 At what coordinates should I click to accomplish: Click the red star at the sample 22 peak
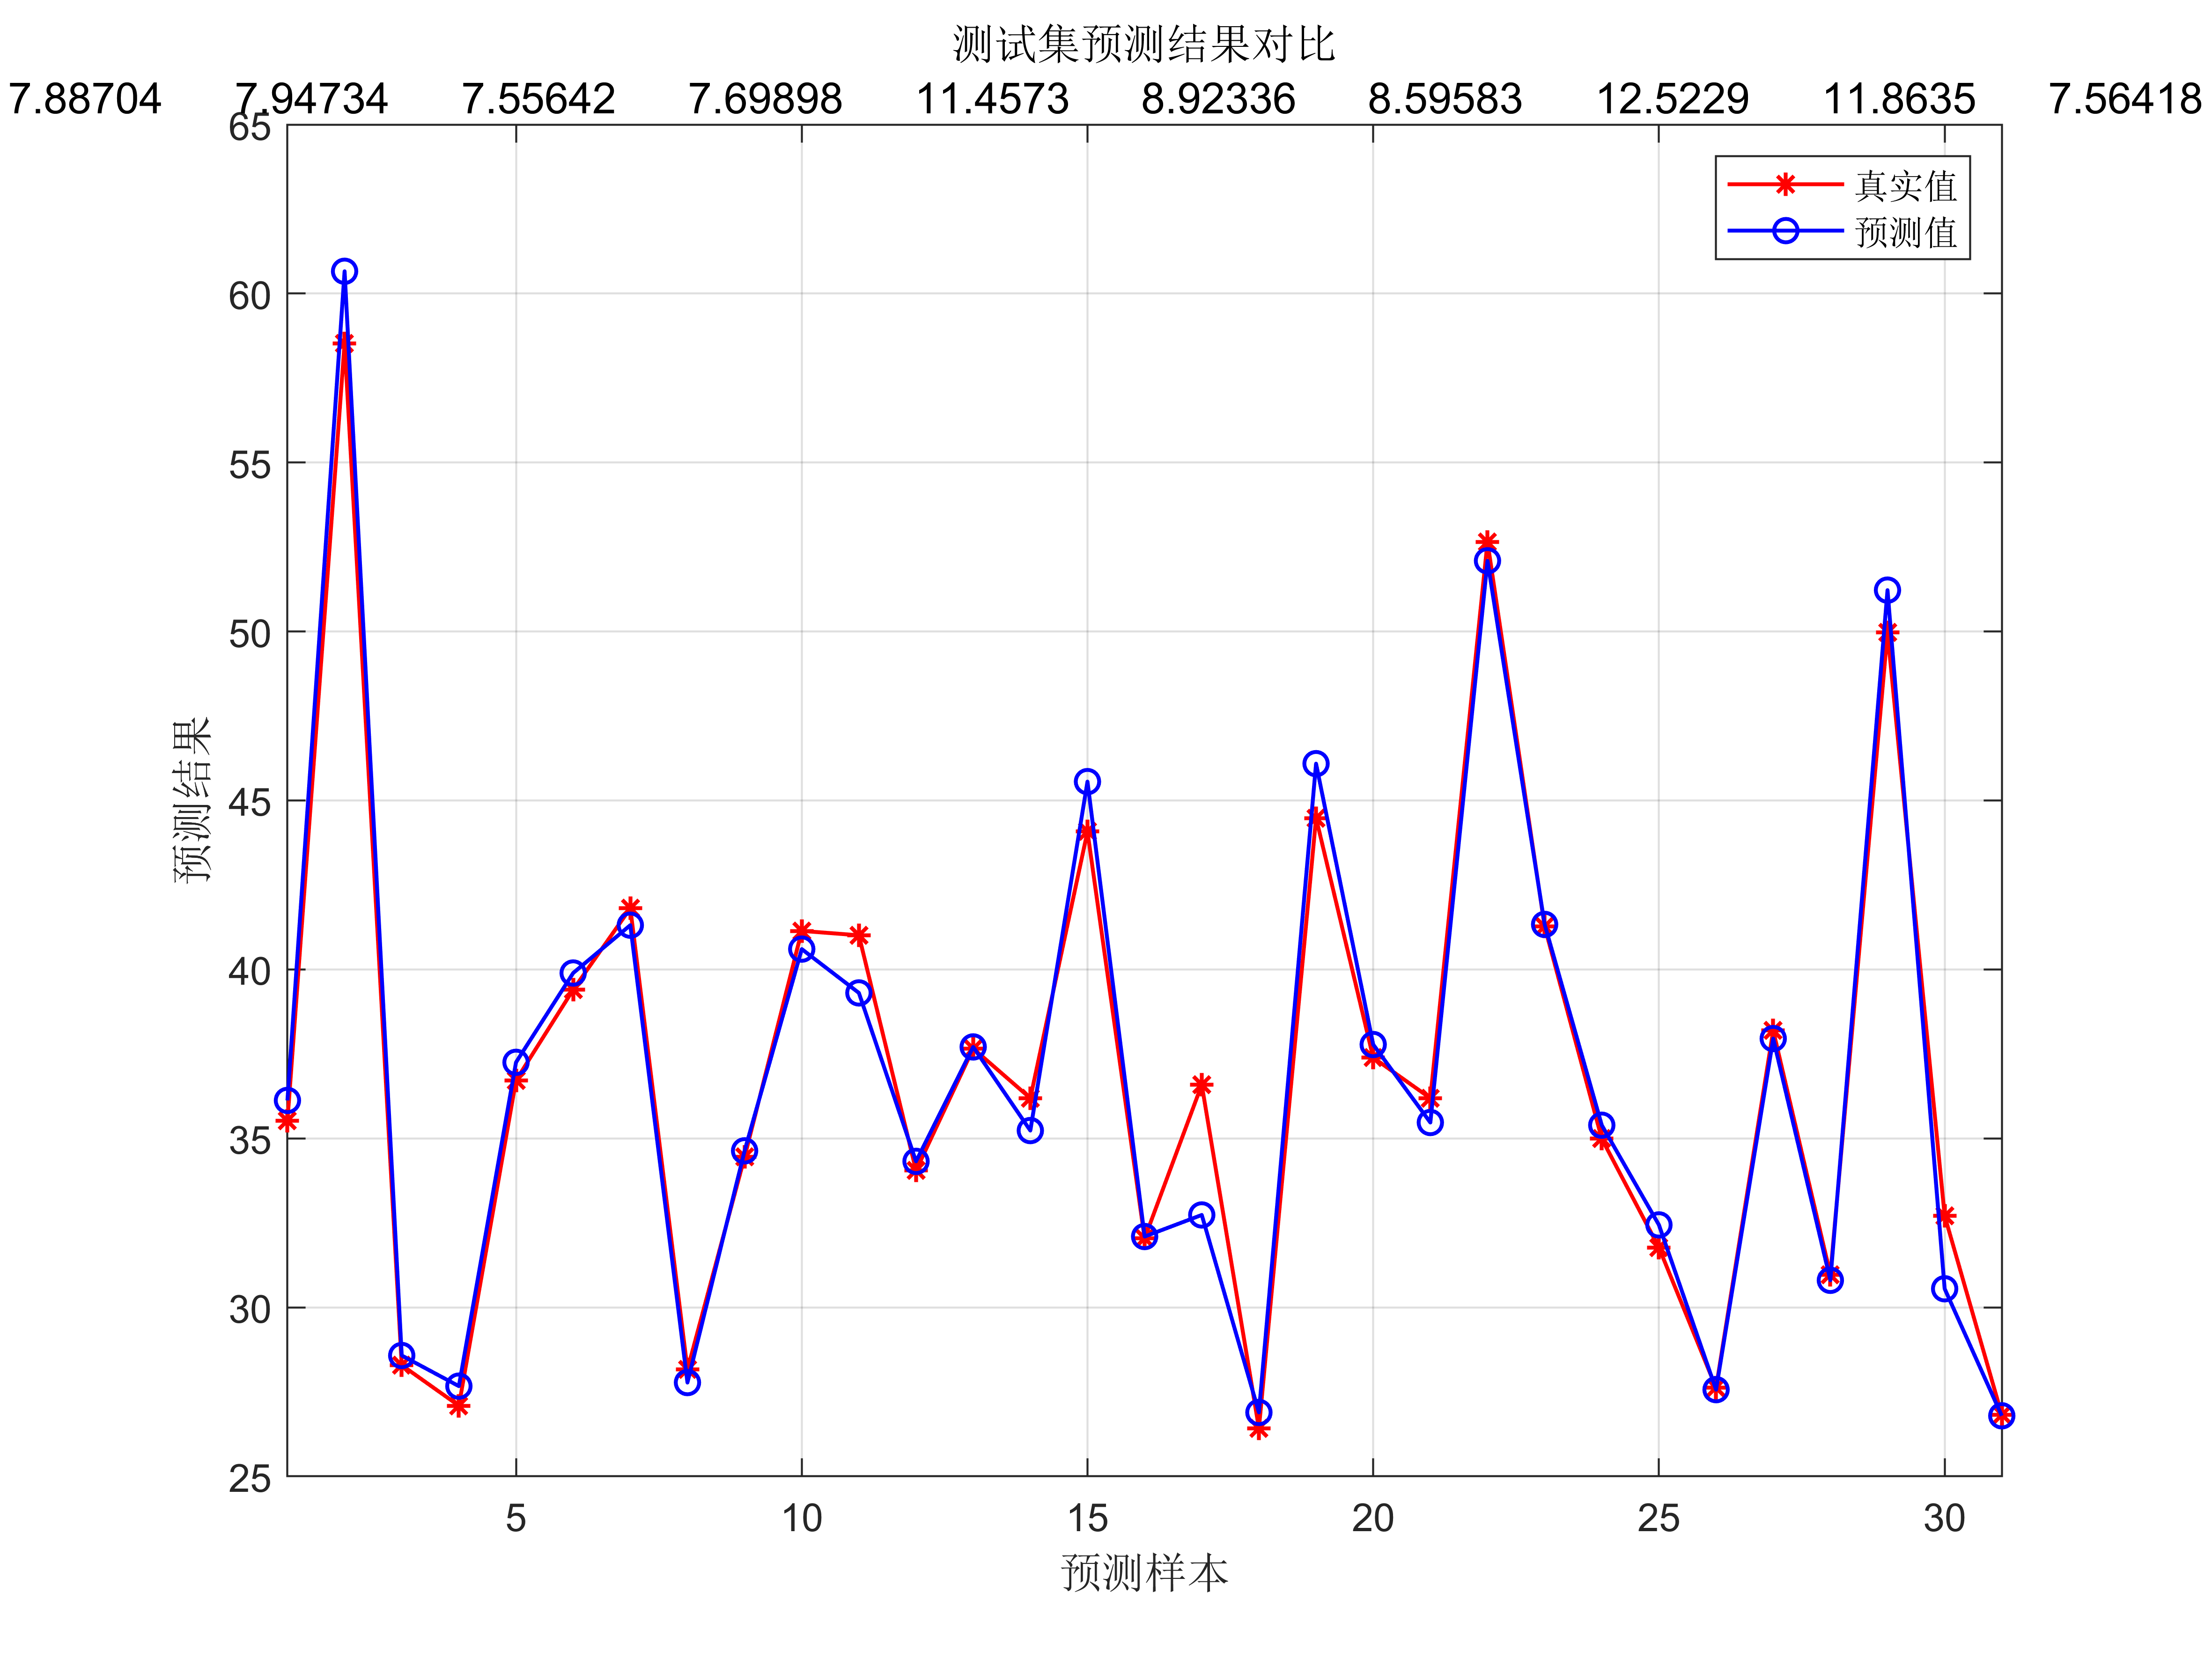pyautogui.click(x=1487, y=541)
